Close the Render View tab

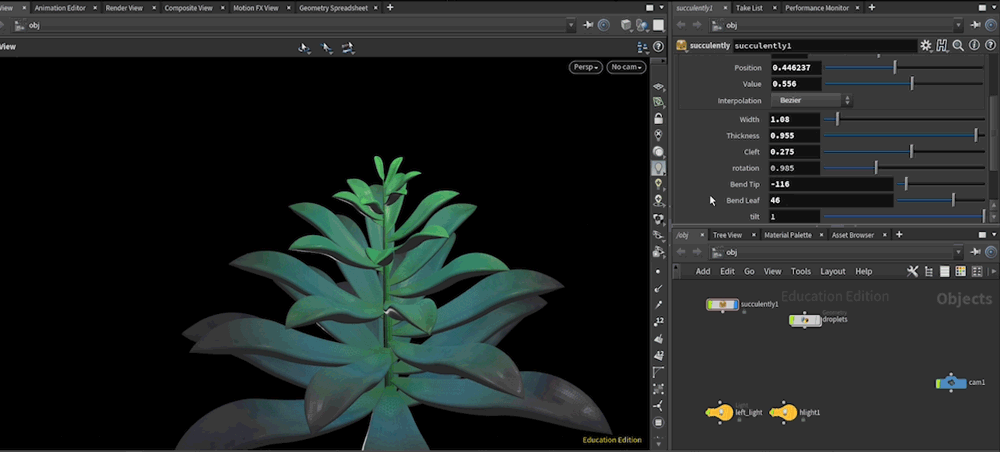point(154,8)
